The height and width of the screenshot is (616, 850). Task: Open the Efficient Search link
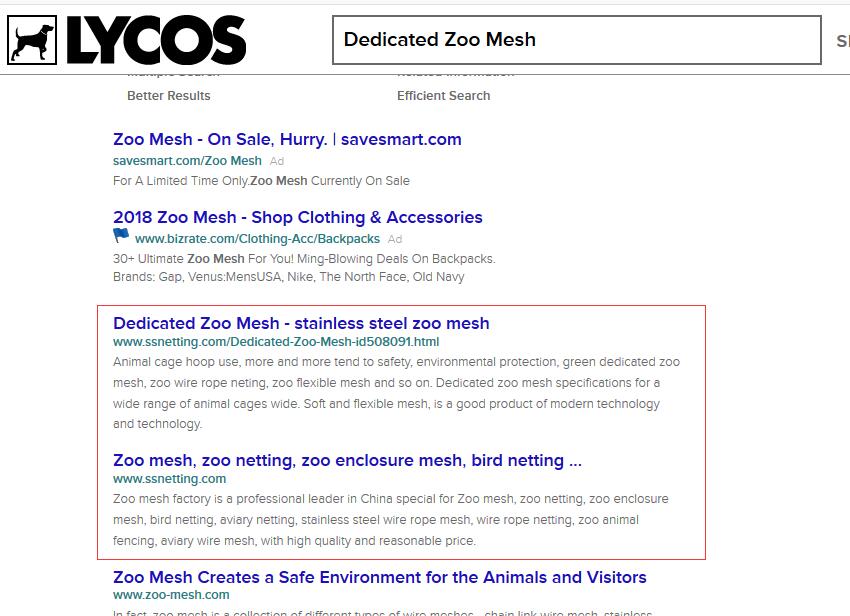(443, 95)
